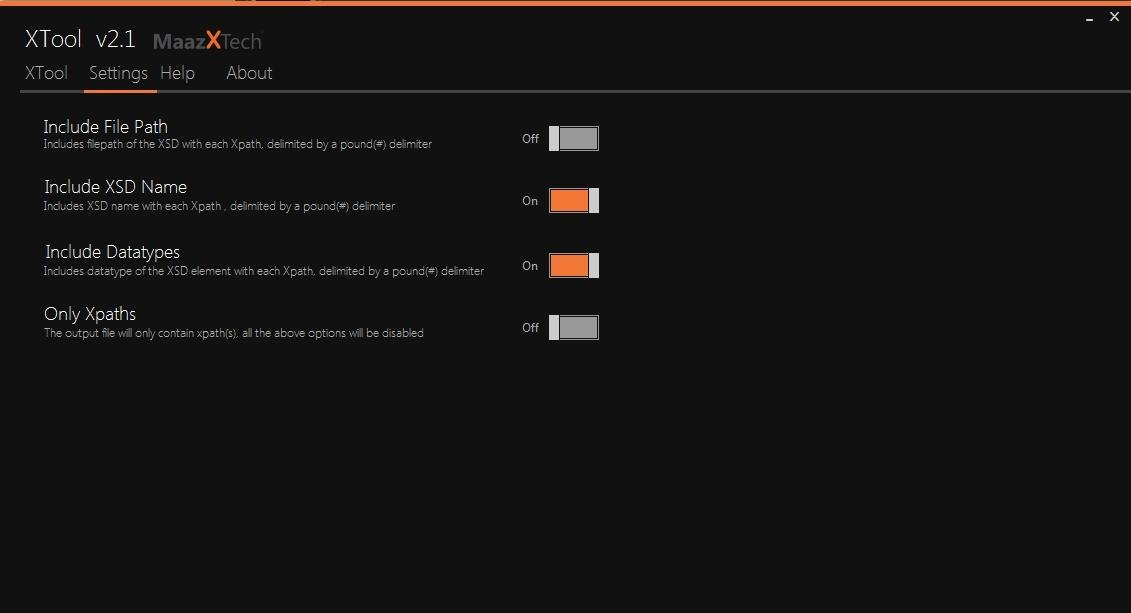
Task: Close the XTool window
Action: pos(1114,17)
